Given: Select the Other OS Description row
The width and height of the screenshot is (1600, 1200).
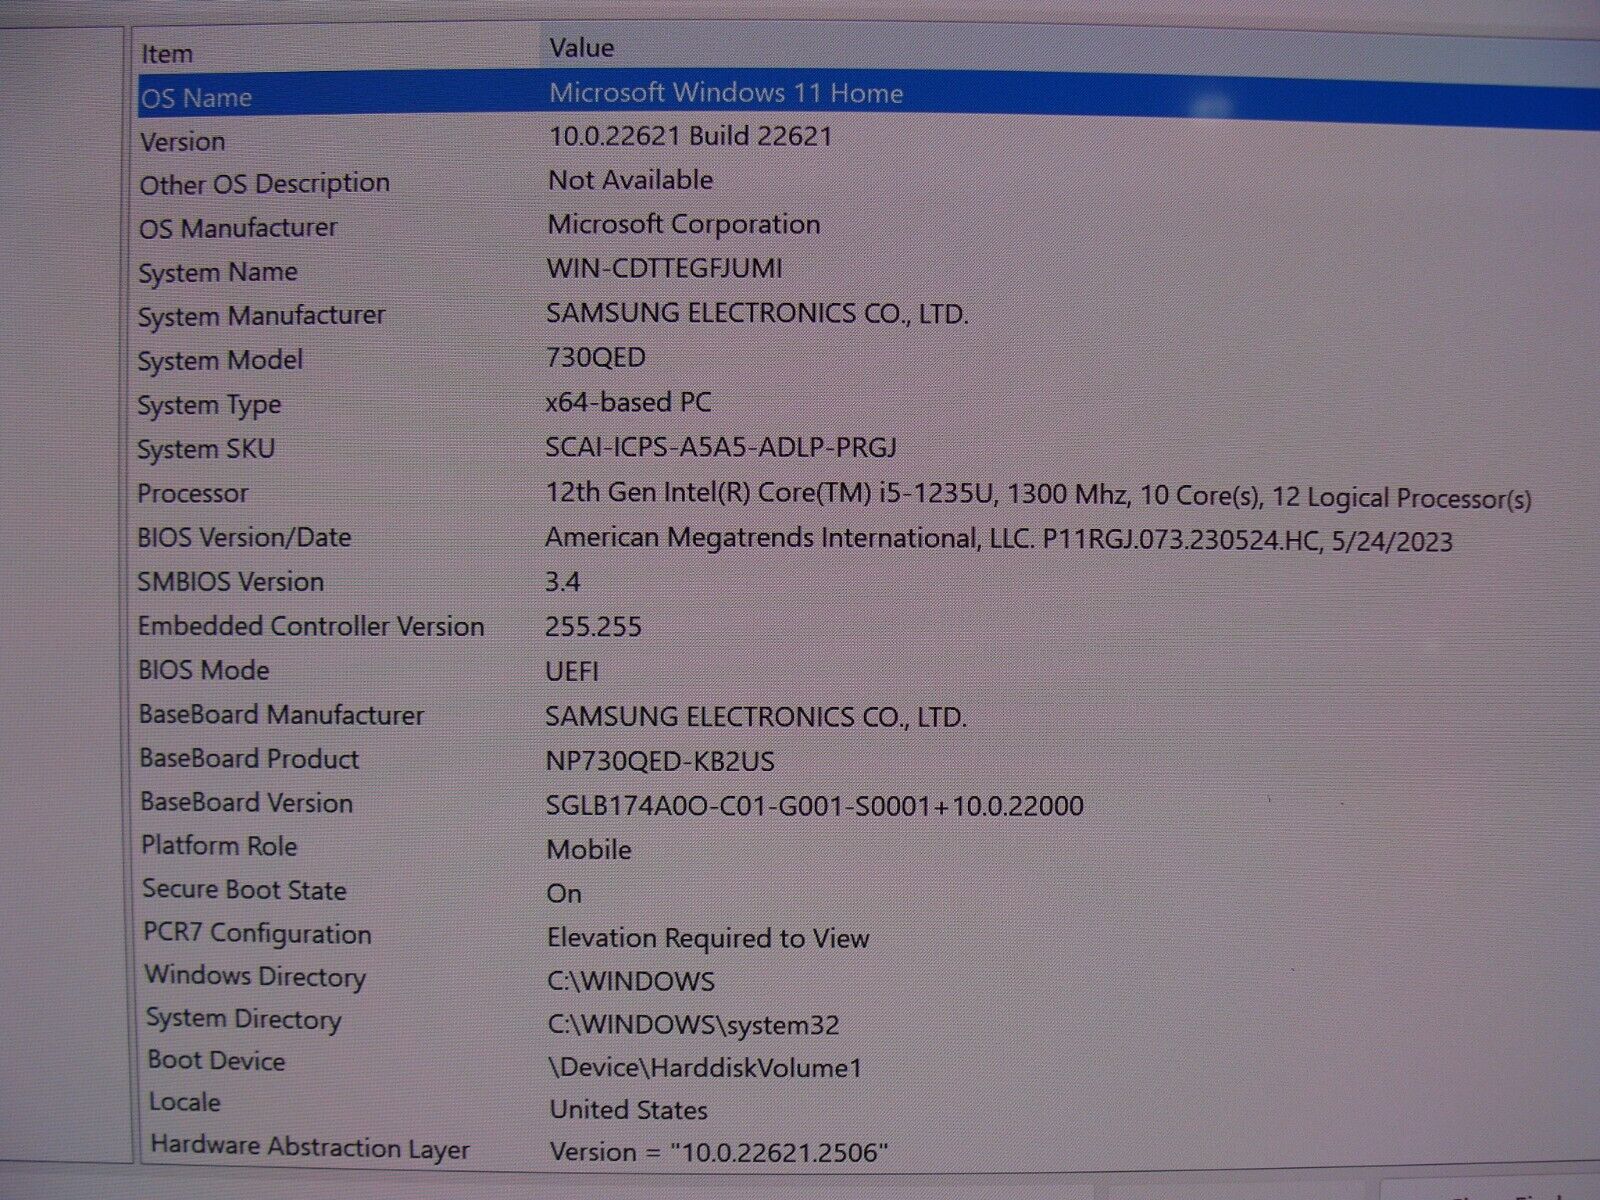Looking at the screenshot, I should (x=264, y=185).
